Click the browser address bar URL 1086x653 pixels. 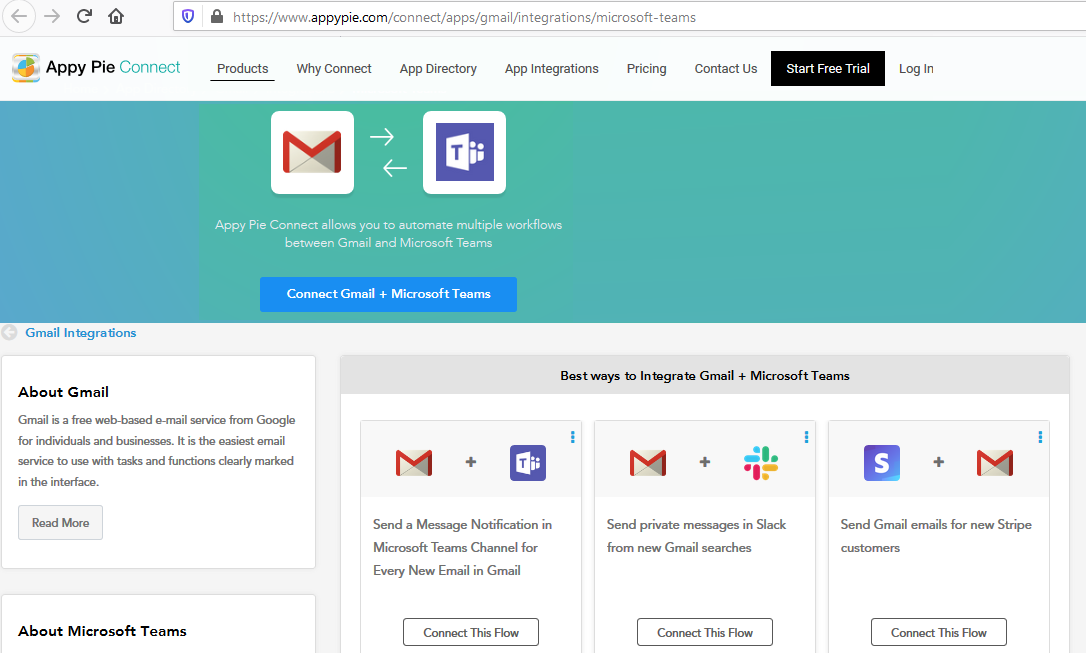pos(464,17)
